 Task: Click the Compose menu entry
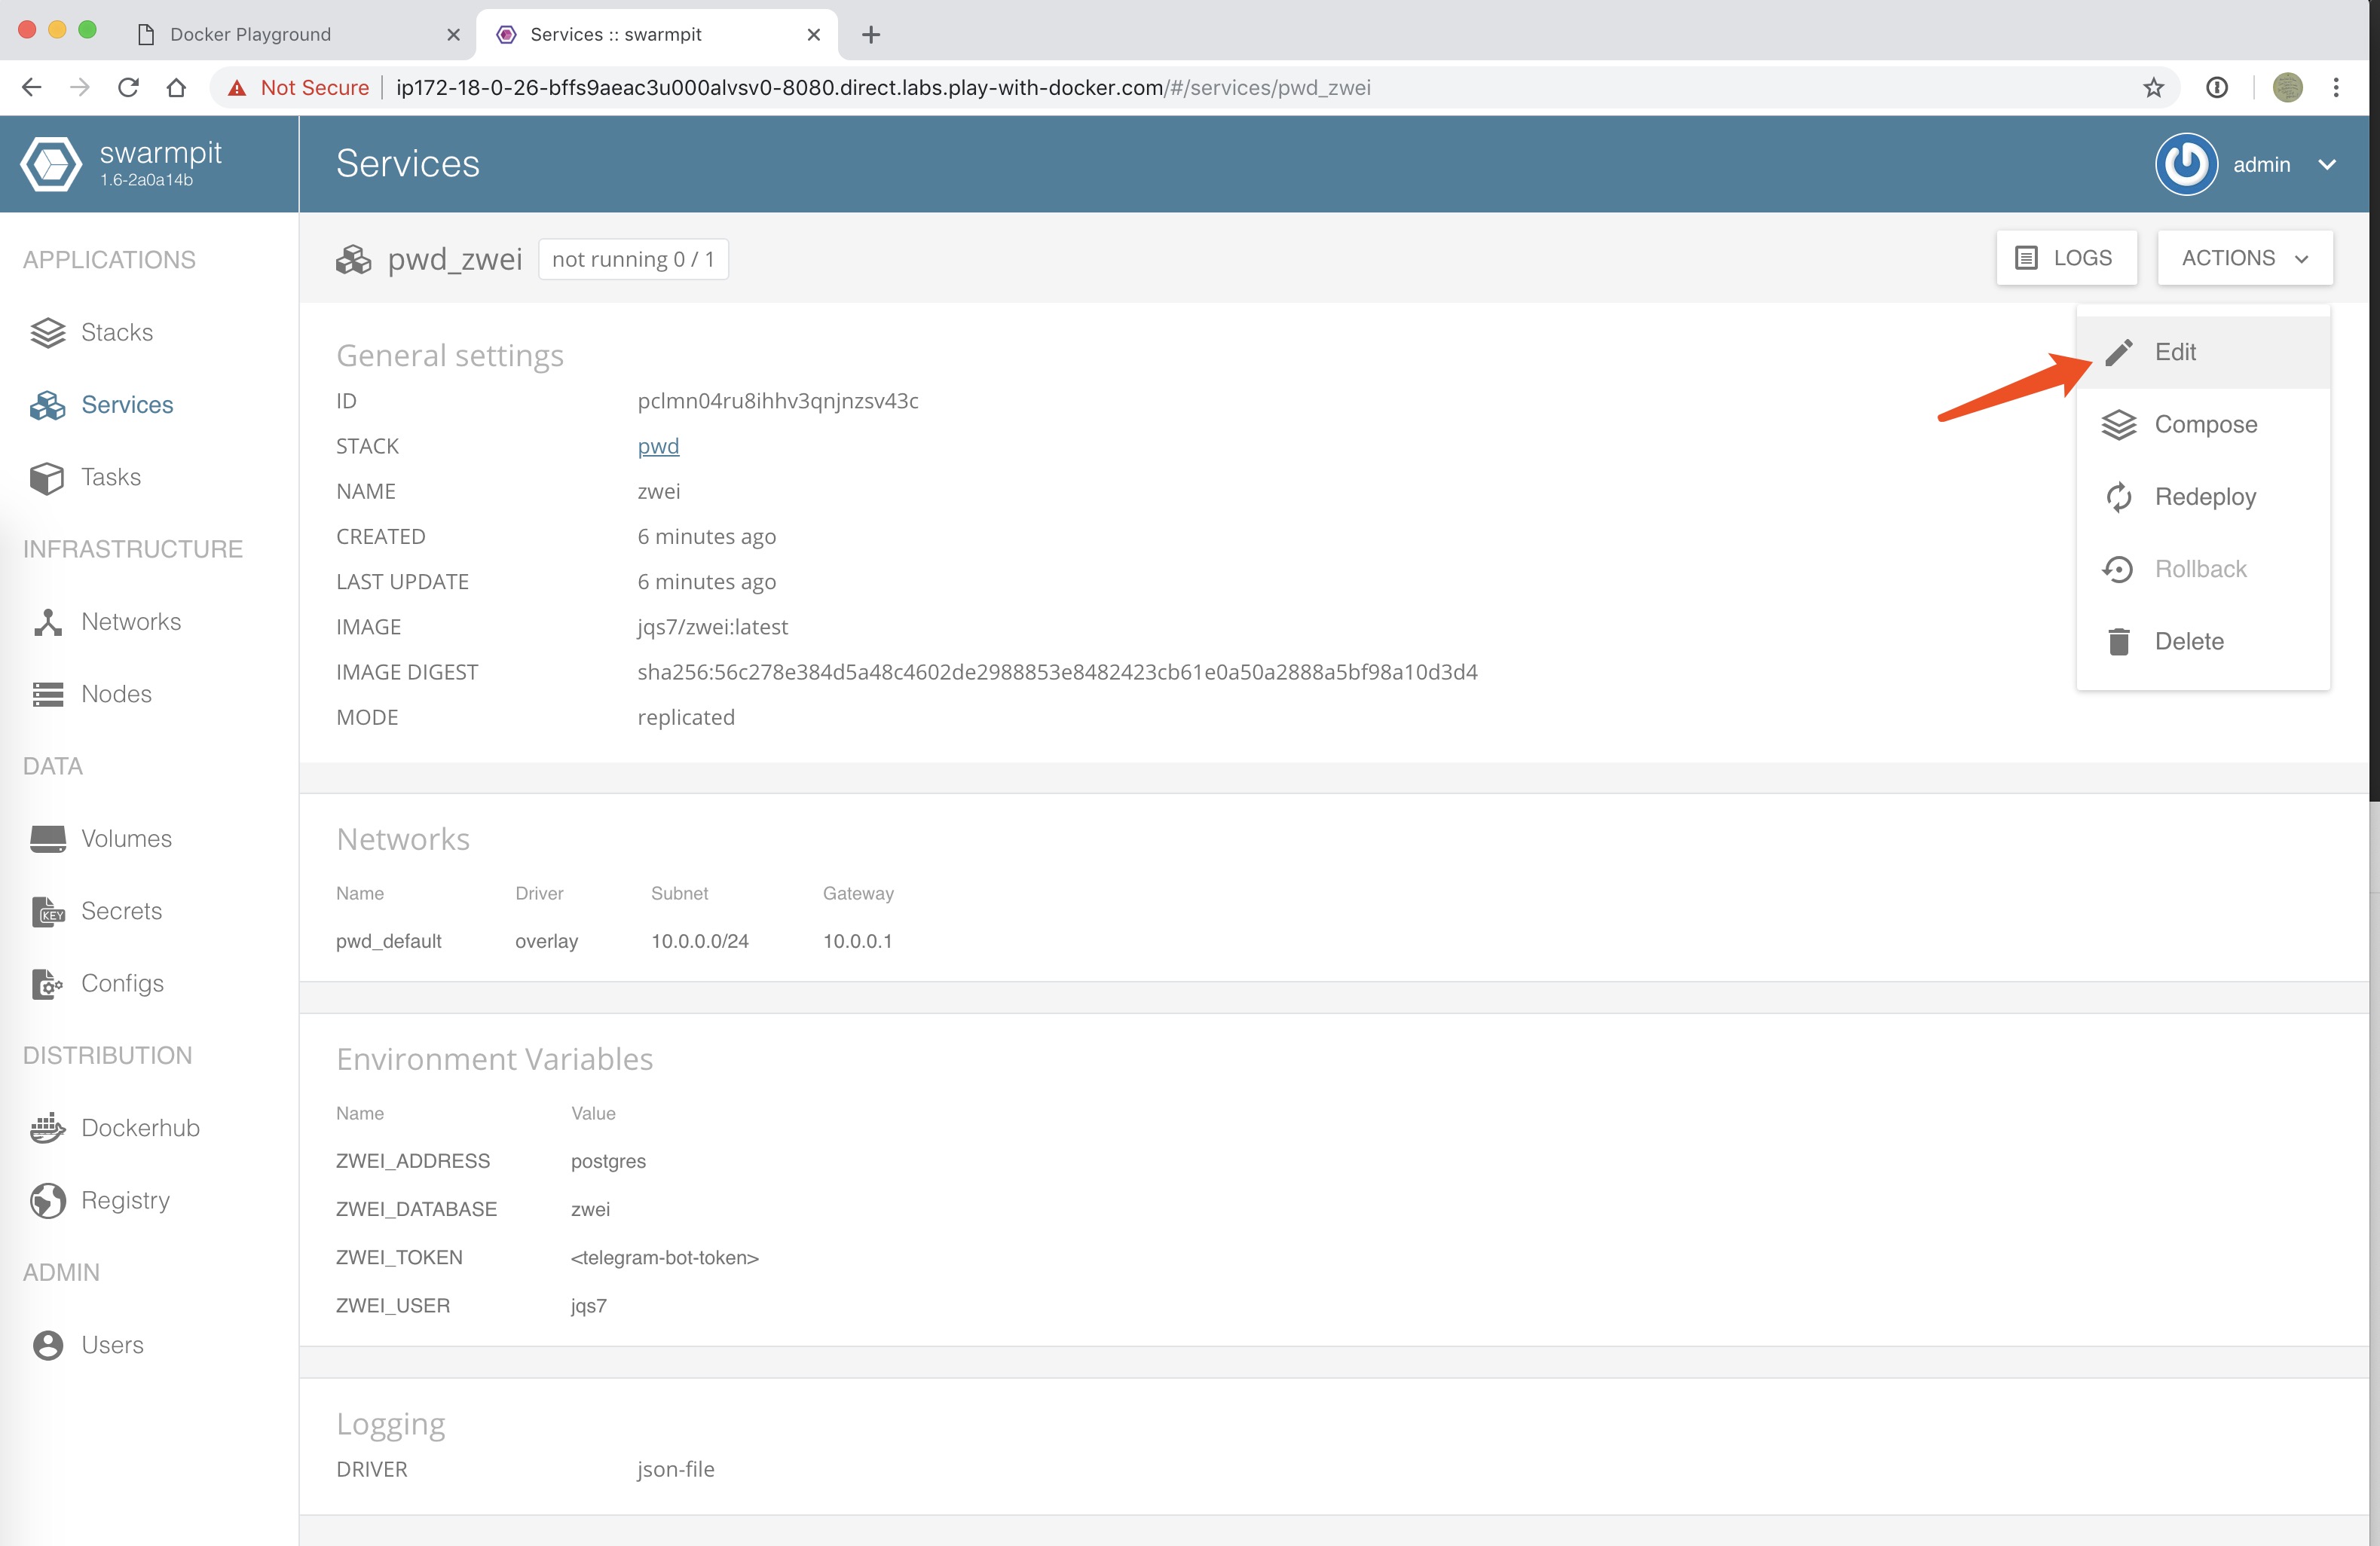click(2205, 424)
